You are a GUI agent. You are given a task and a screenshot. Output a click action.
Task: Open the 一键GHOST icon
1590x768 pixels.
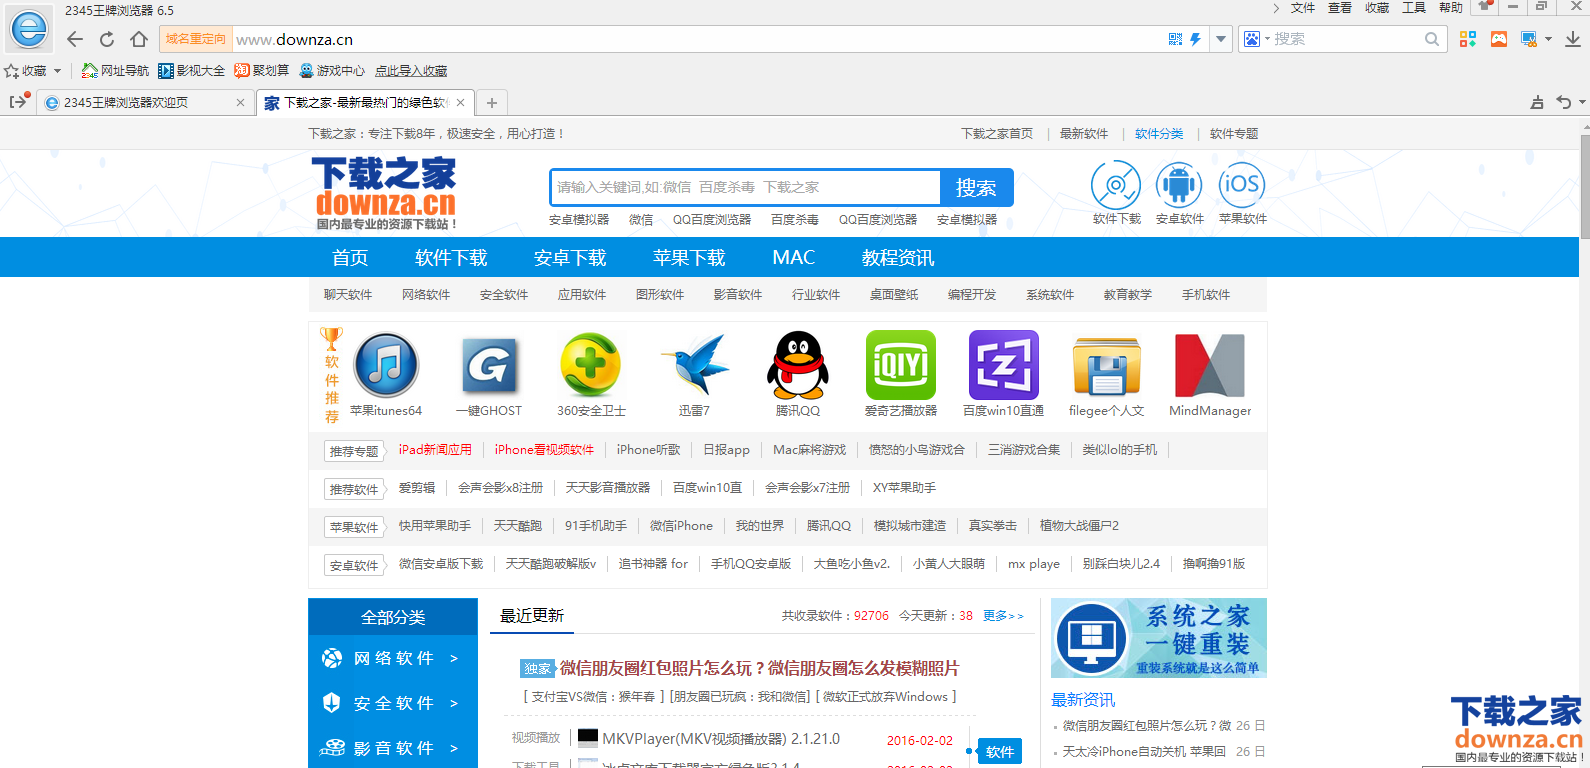point(489,365)
